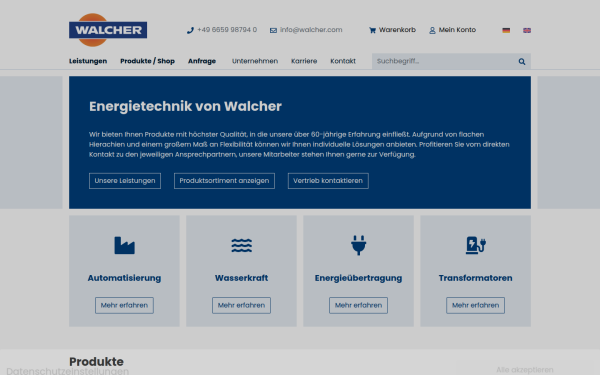Click the Transformatoren heading
This screenshot has height=375, width=600.
click(x=476, y=278)
